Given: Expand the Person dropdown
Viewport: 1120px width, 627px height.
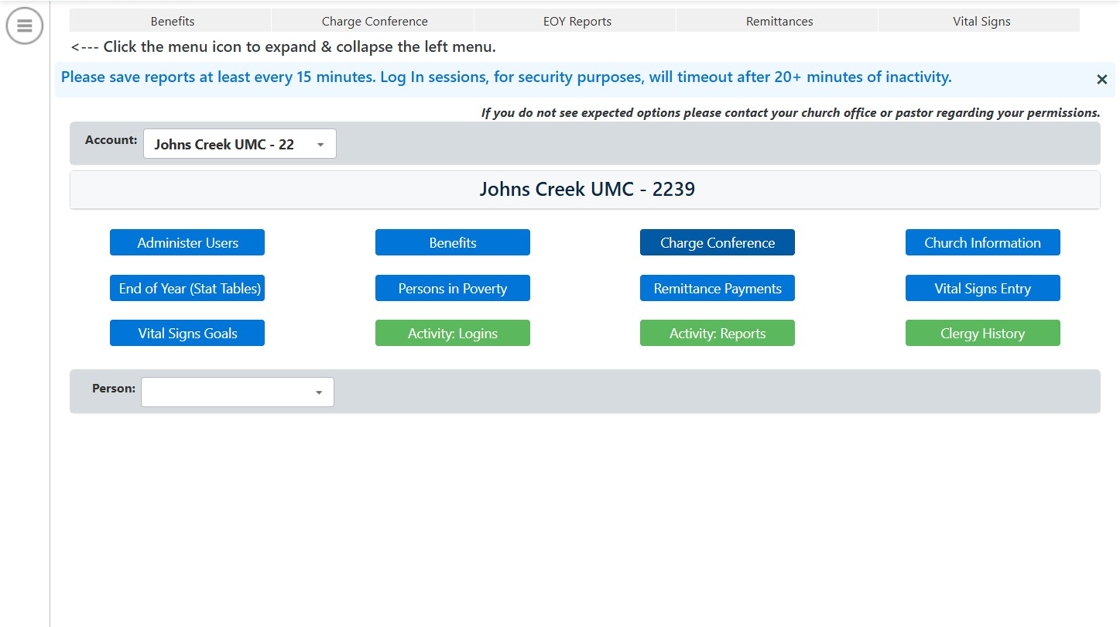Looking at the screenshot, I should tap(237, 392).
